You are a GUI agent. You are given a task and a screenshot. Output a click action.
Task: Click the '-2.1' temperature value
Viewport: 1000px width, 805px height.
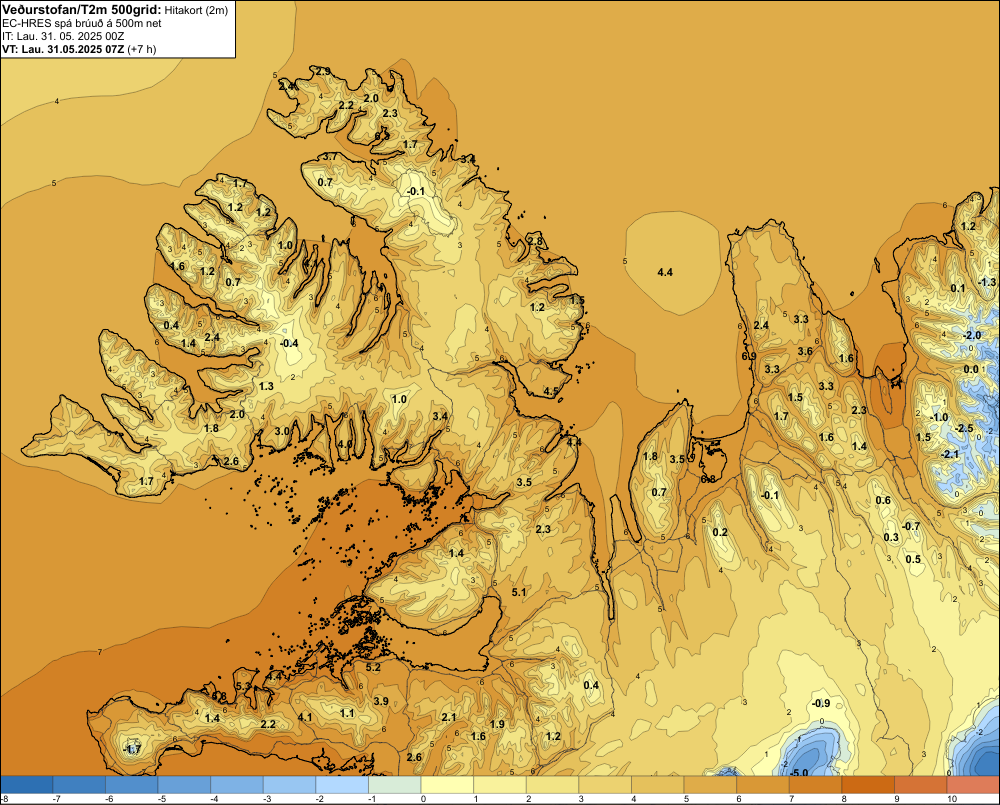point(950,454)
